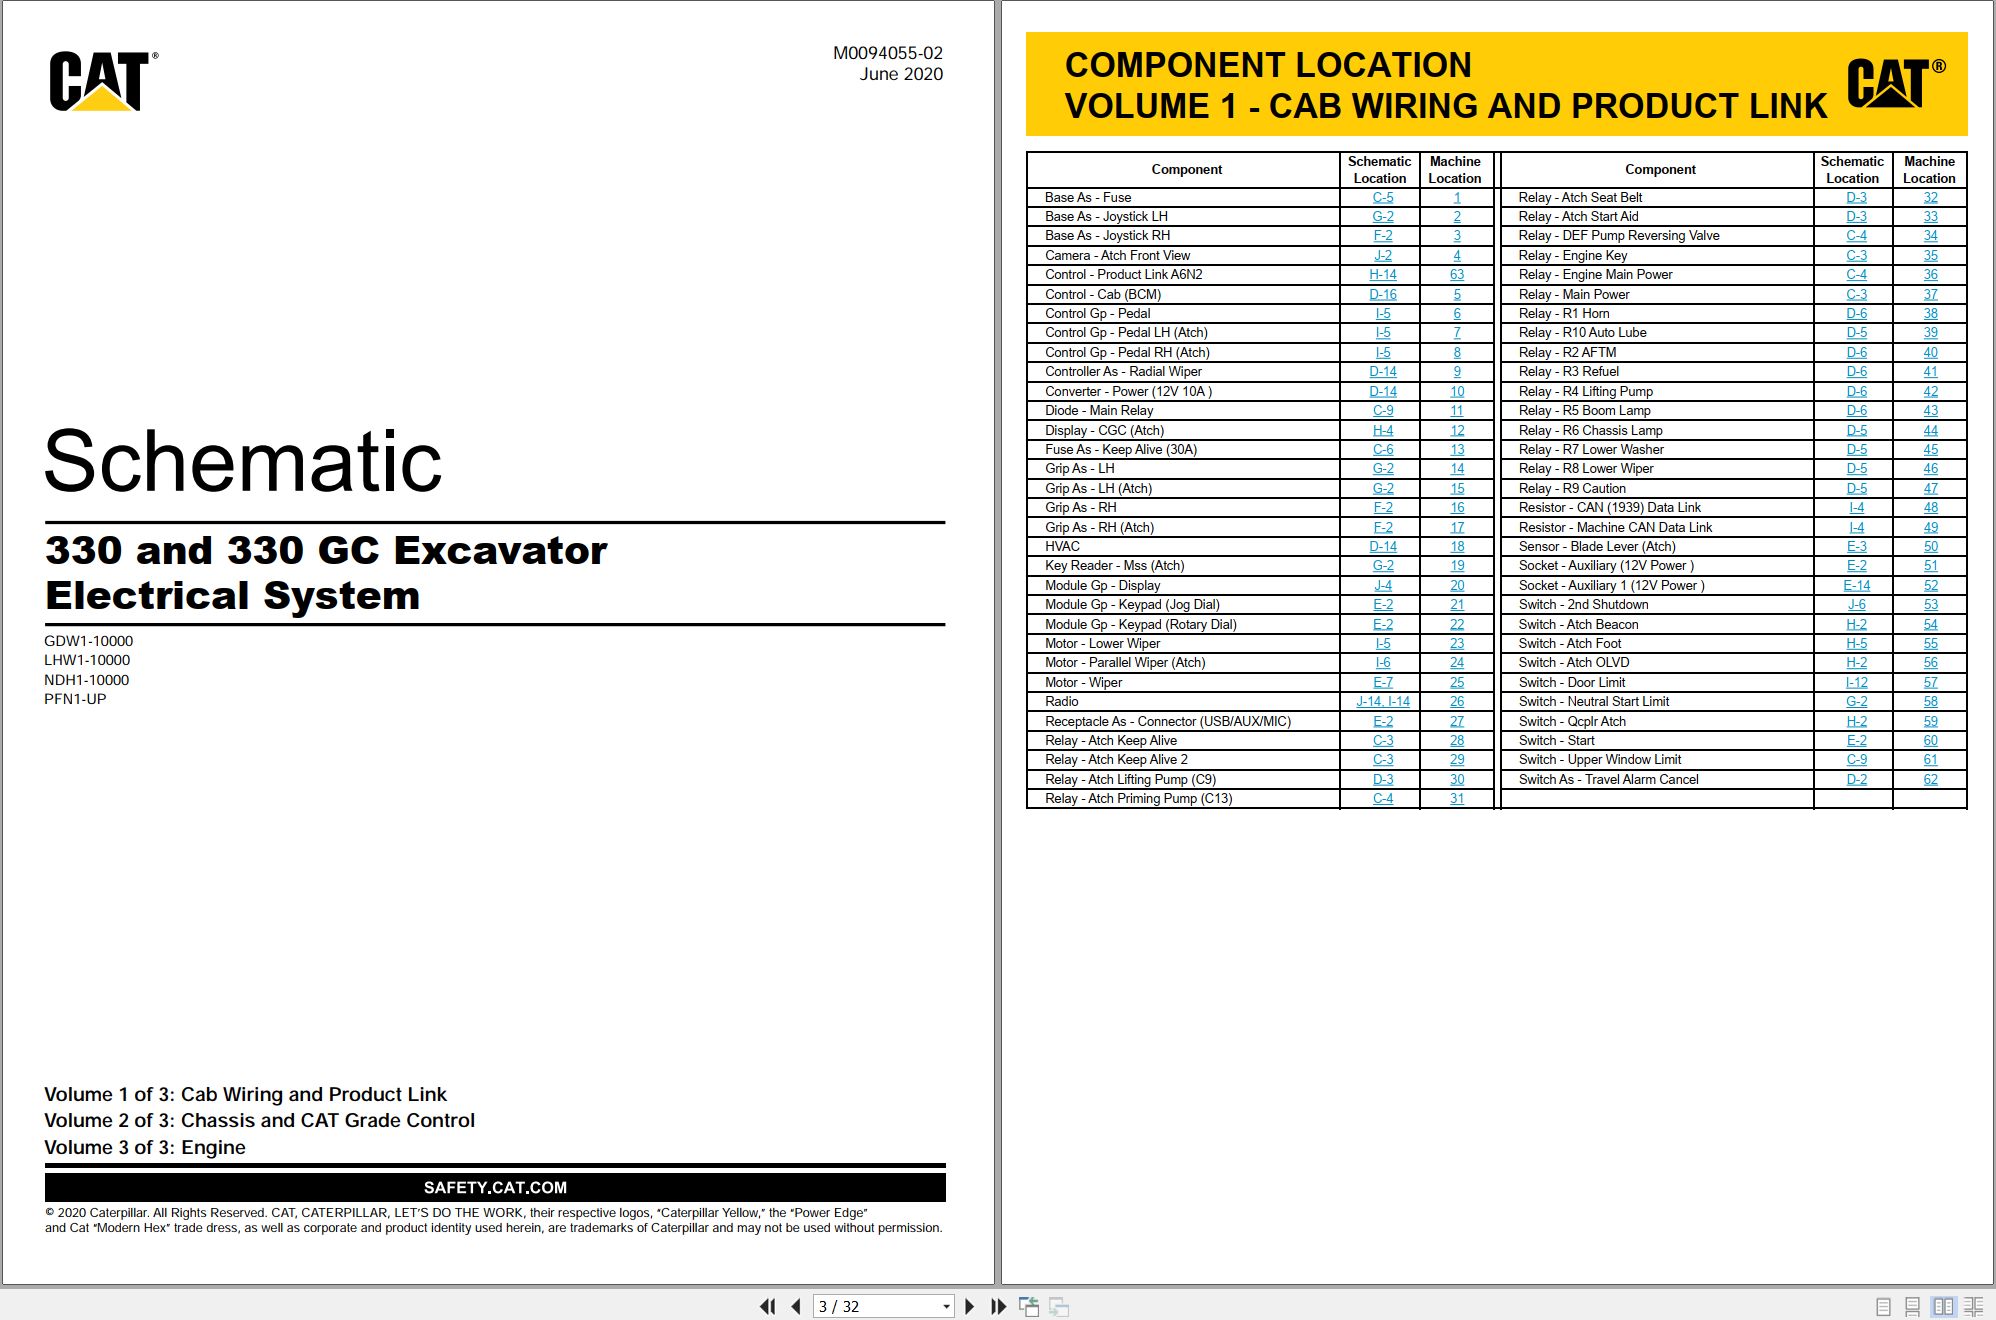Open schematic link D-3 for Relay - Atch Seat Belt
1996x1320 pixels.
tap(1856, 197)
